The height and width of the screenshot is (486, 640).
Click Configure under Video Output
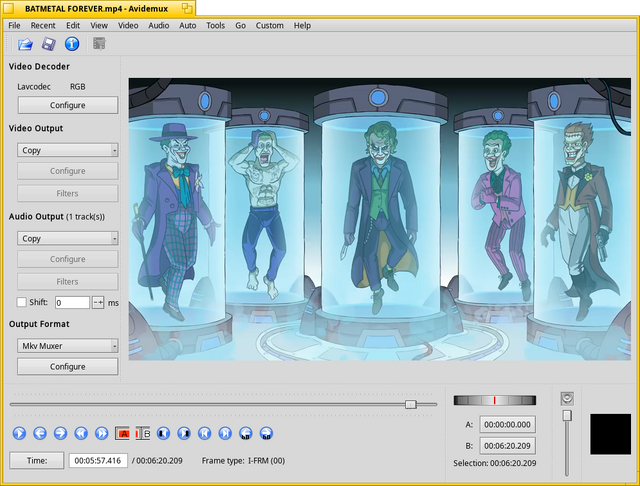68,171
